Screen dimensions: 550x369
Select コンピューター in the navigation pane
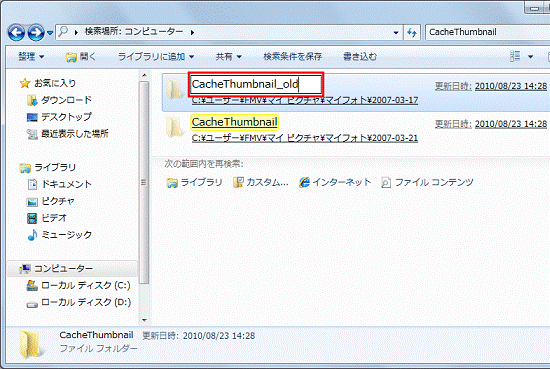pos(63,269)
